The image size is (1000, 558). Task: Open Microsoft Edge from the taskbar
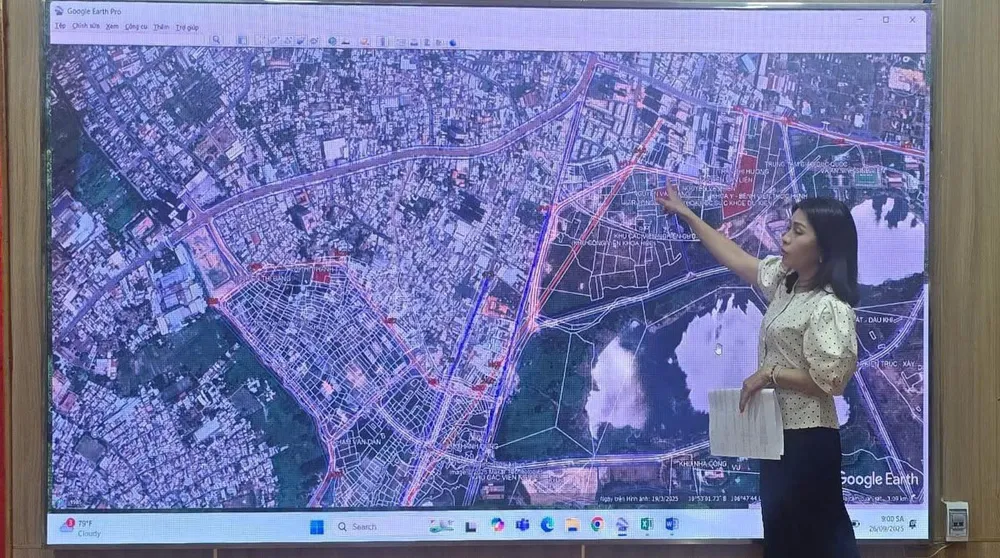point(547,524)
